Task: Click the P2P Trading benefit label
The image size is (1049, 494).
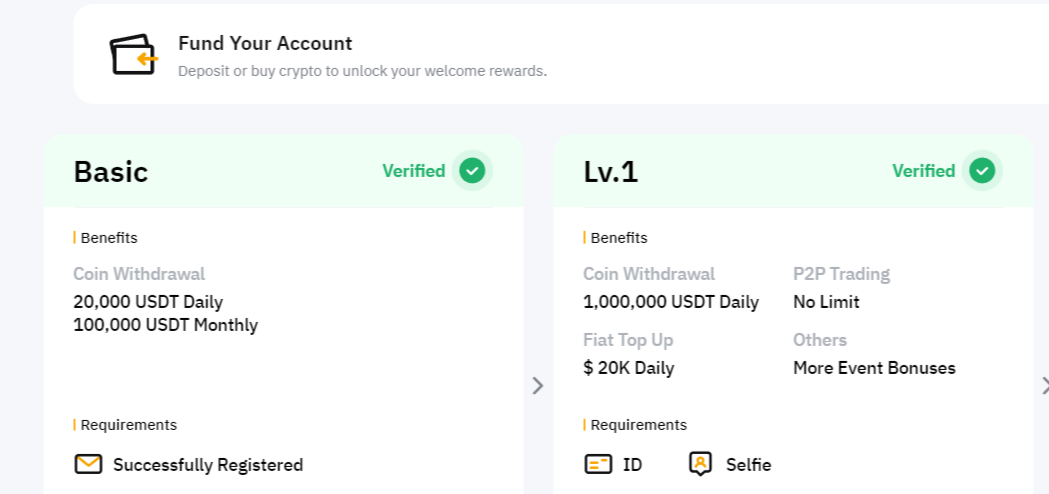Action: 841,274
